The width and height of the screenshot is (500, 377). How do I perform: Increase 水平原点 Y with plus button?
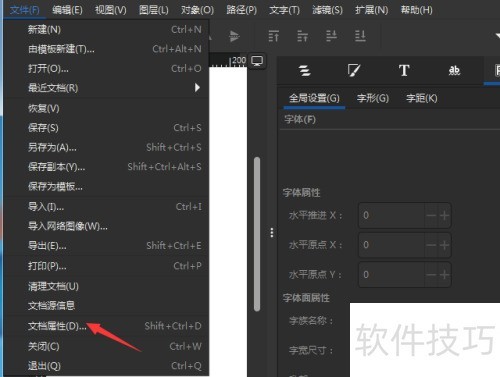point(444,275)
